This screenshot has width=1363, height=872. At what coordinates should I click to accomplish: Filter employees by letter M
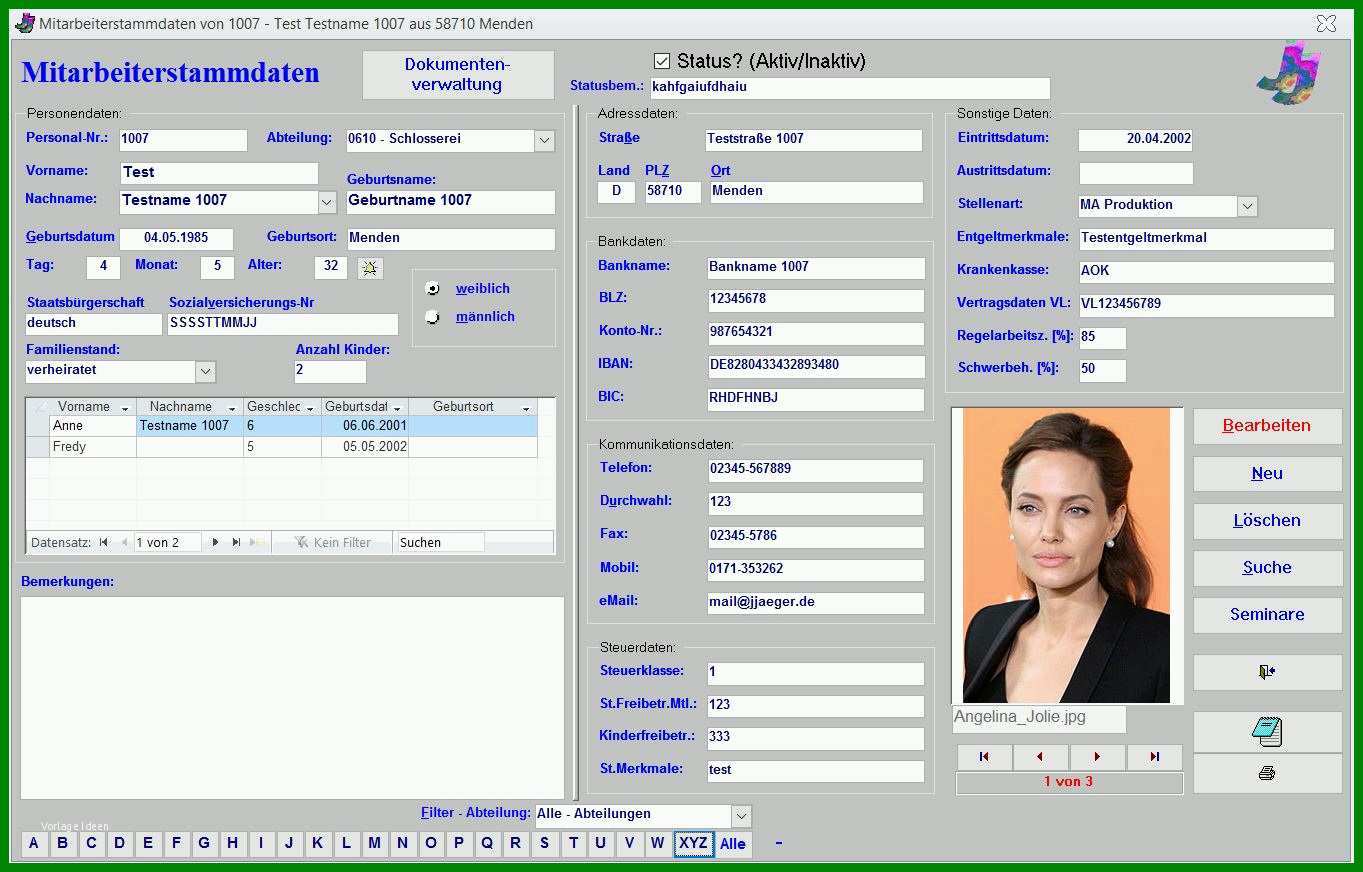pos(374,843)
